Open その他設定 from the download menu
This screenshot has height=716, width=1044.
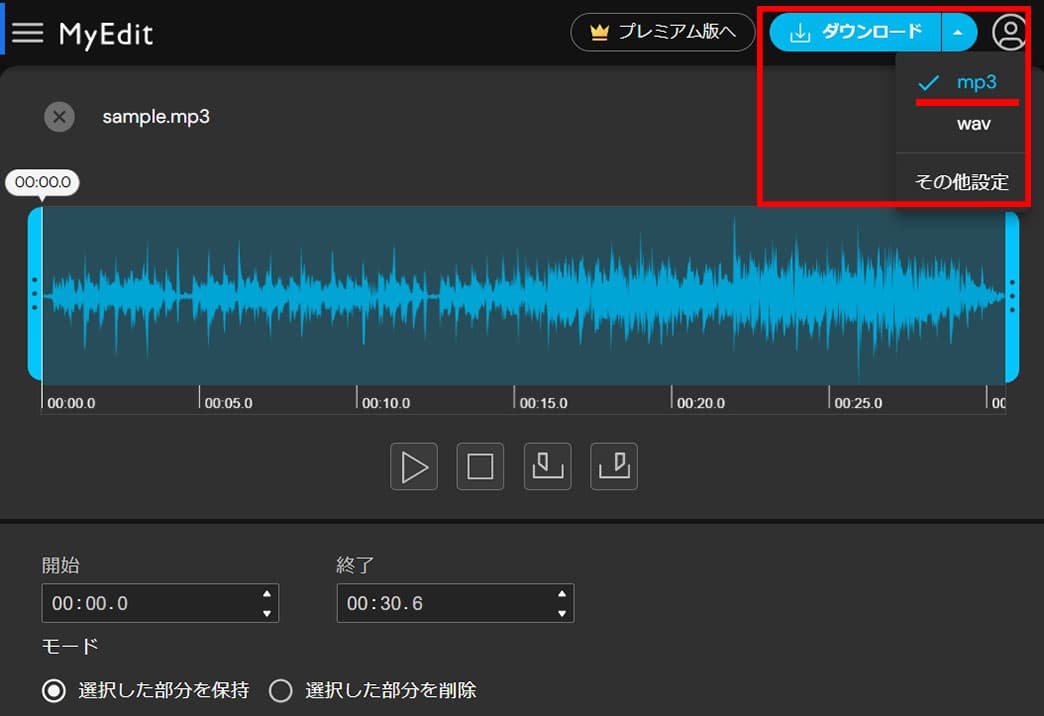[961, 181]
